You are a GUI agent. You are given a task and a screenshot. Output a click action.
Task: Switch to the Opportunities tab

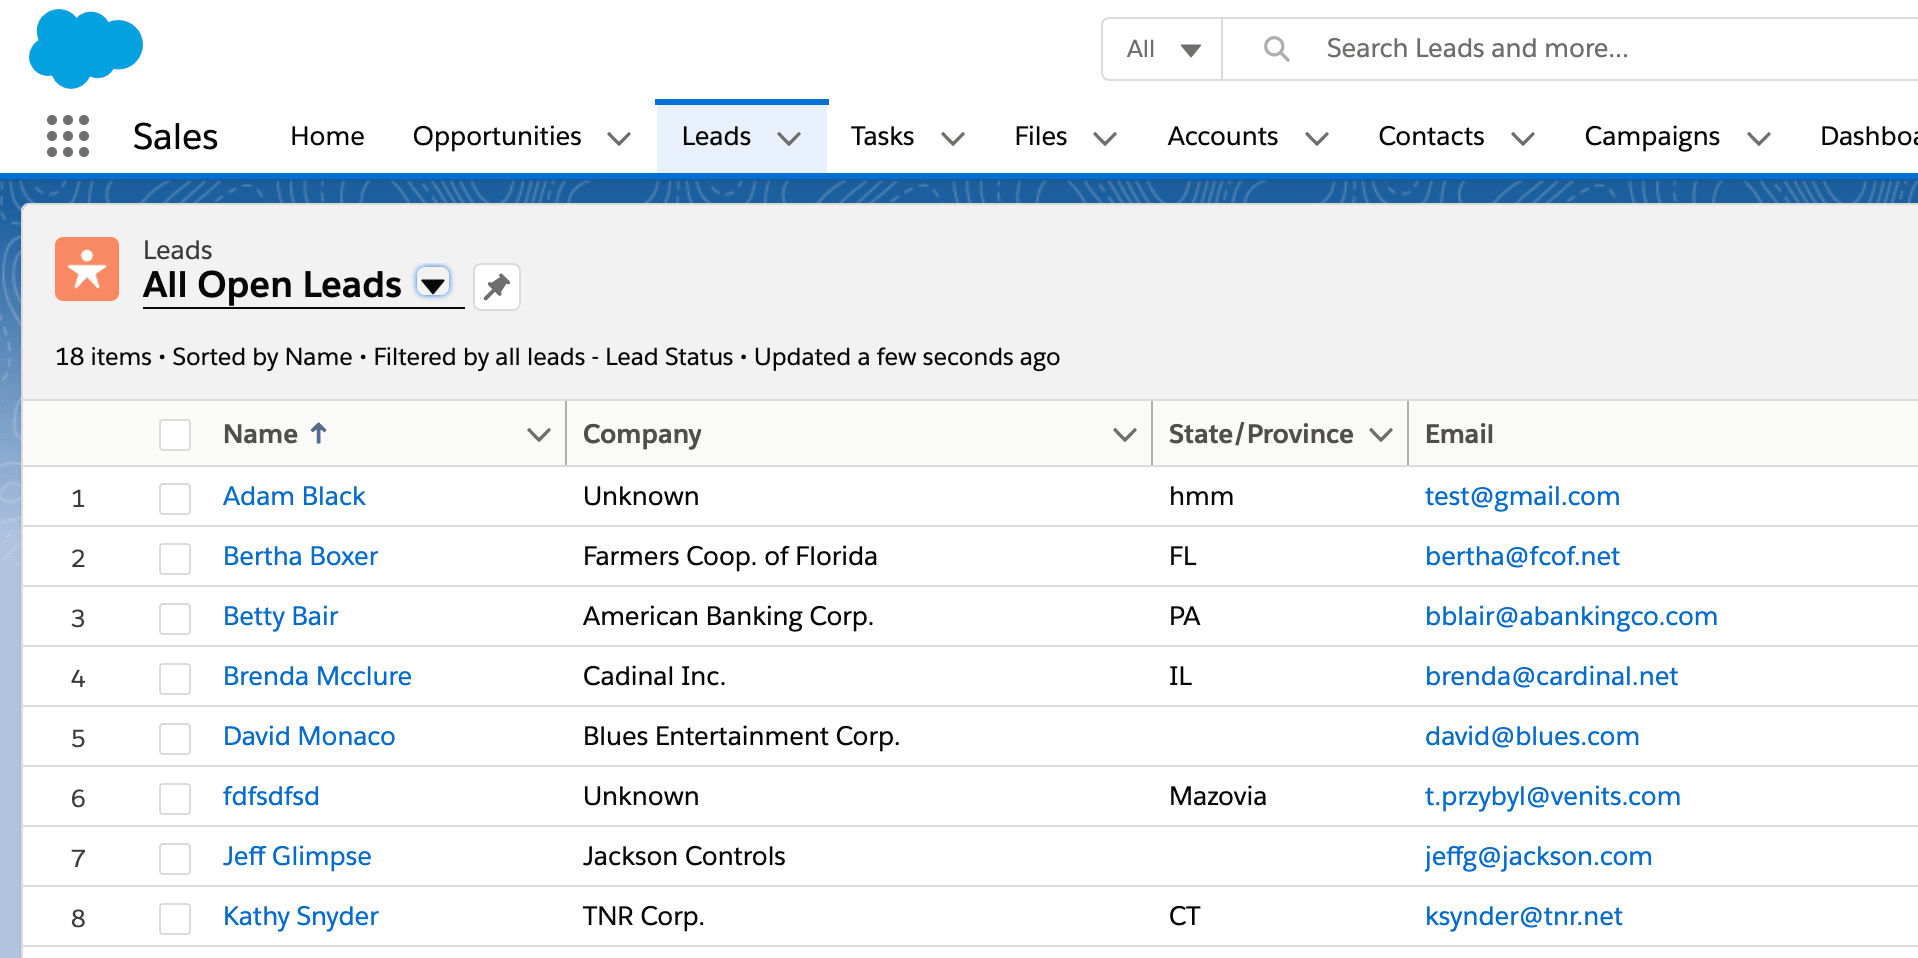pos(497,136)
